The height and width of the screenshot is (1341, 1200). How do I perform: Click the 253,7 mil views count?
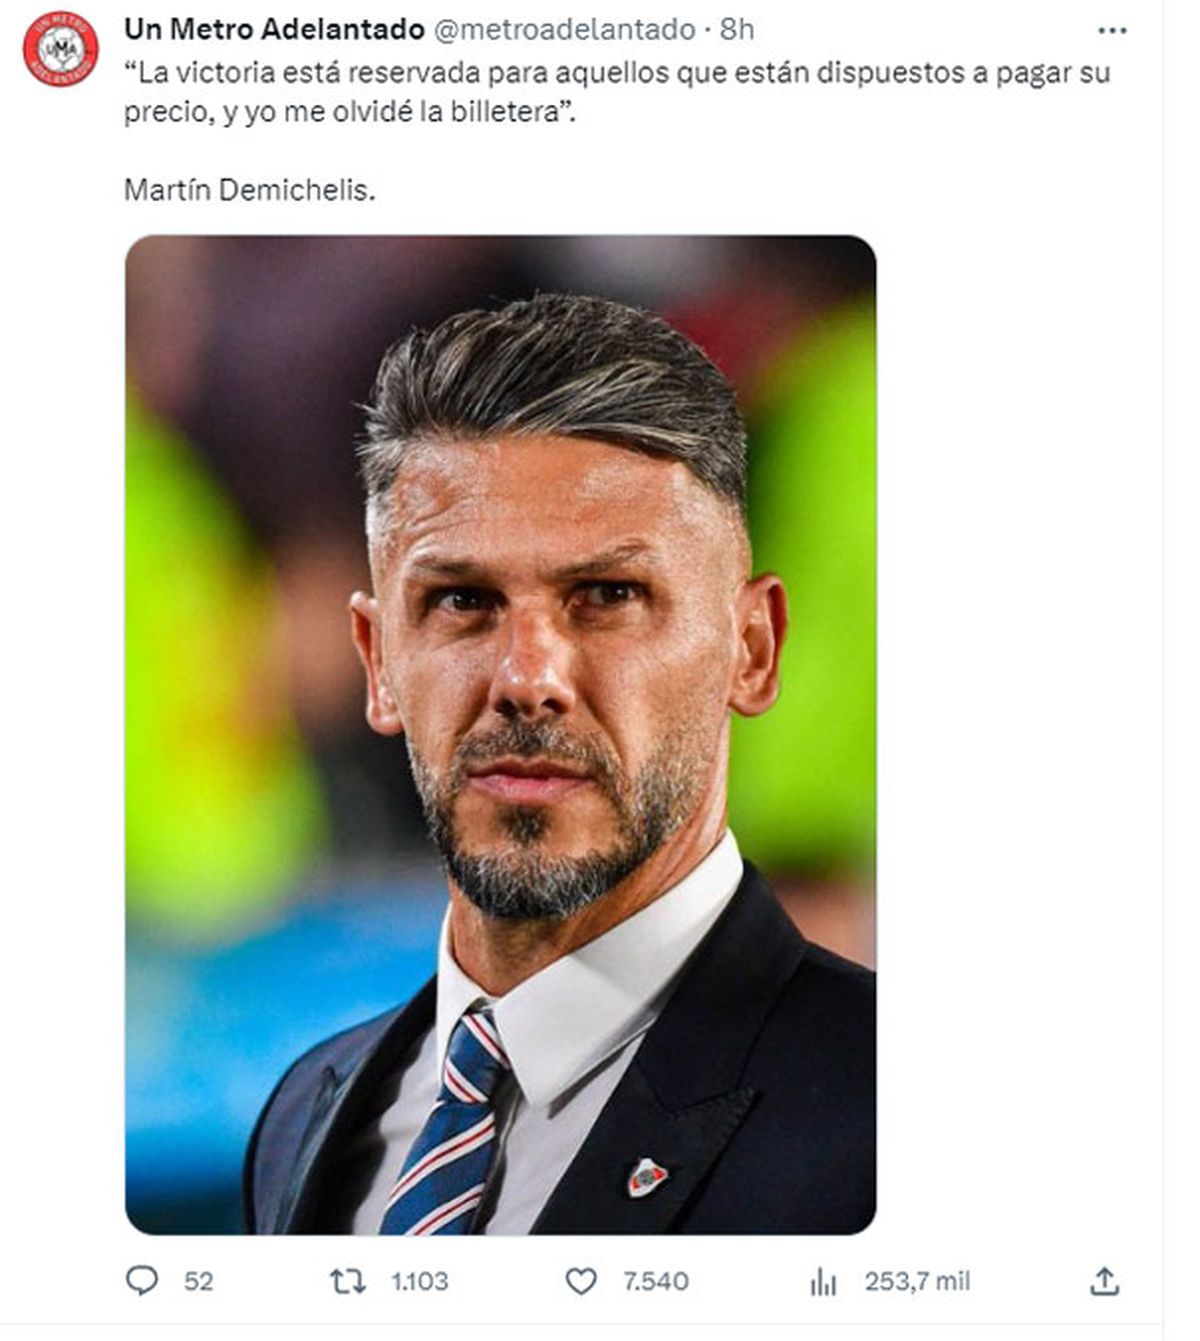click(917, 1281)
